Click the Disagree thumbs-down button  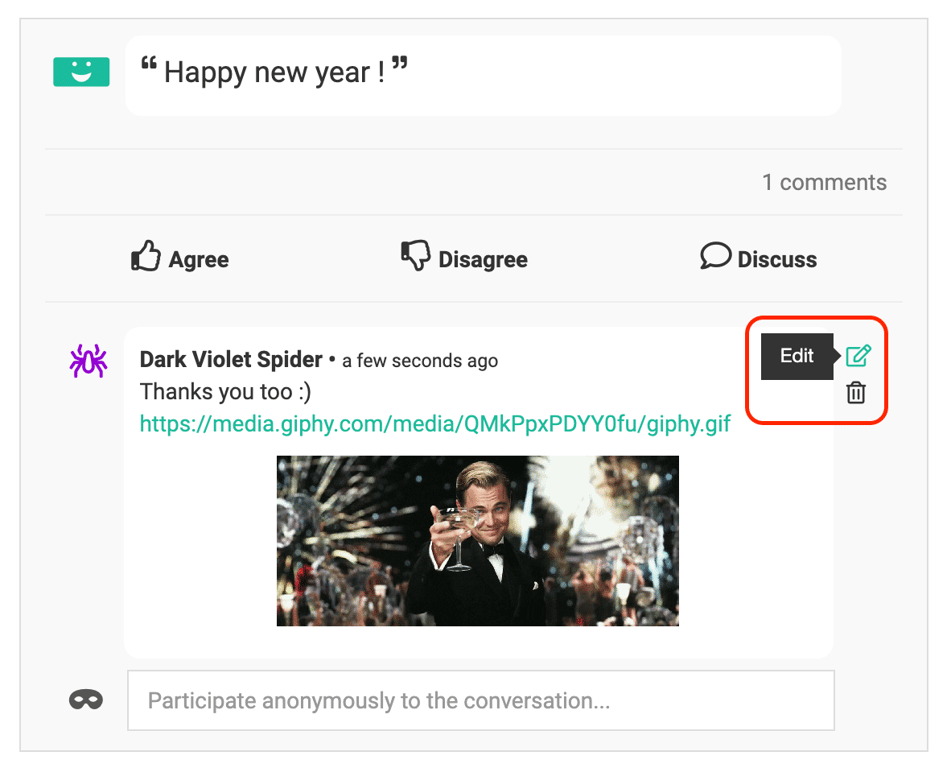pos(464,258)
